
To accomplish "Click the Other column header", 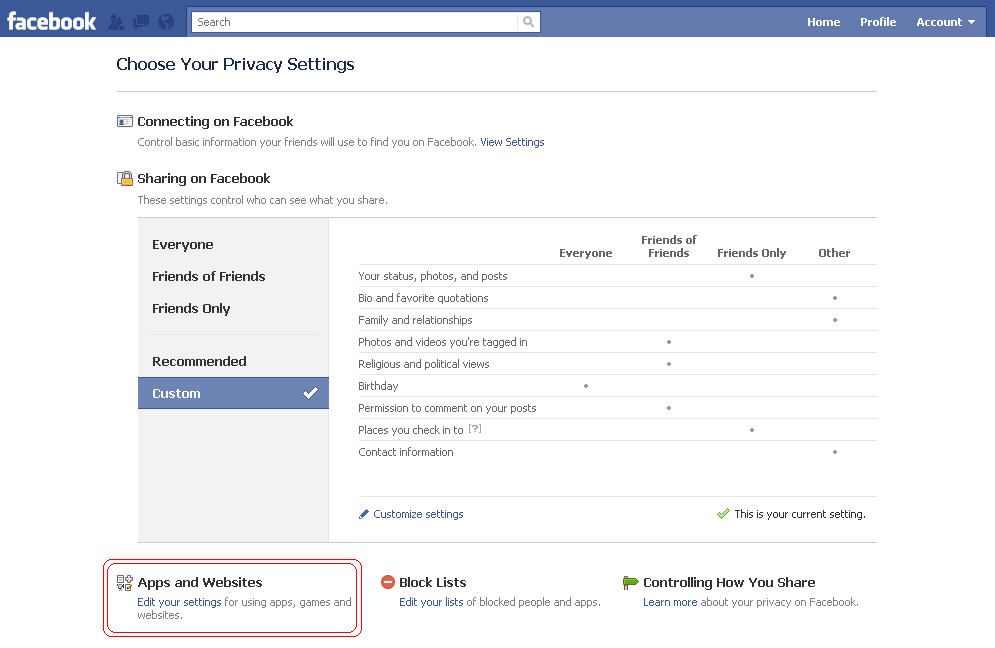I will click(834, 253).
